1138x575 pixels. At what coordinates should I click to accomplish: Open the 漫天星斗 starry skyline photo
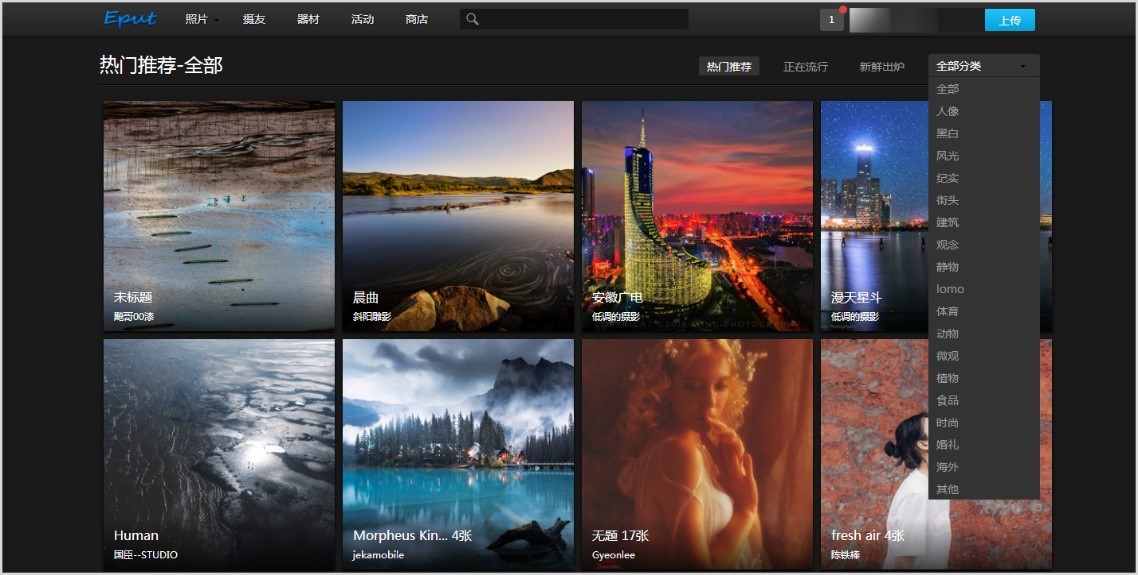tap(875, 216)
